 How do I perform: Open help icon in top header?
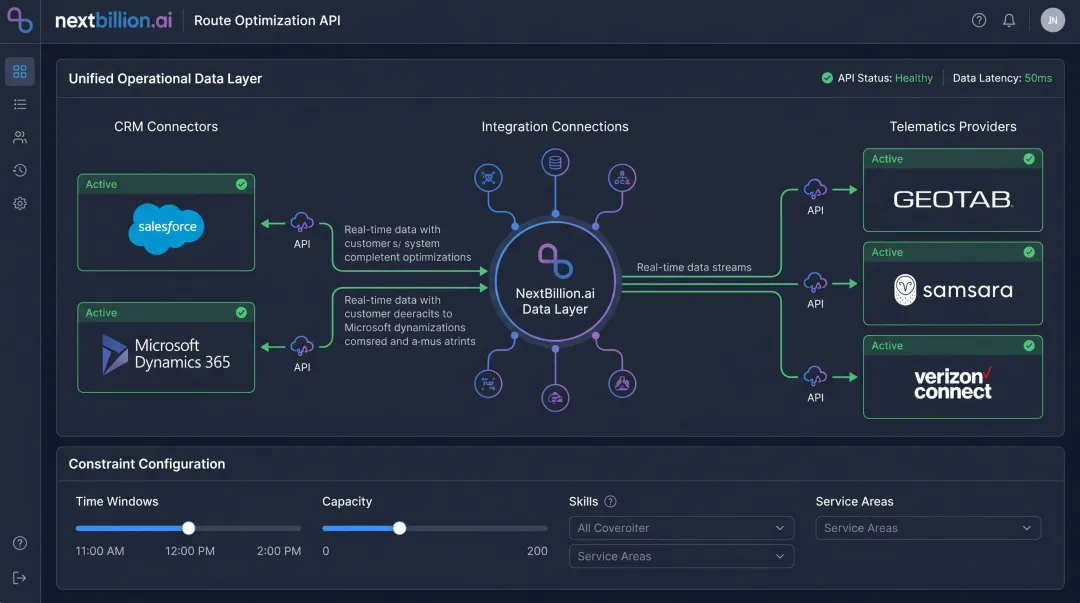(979, 20)
